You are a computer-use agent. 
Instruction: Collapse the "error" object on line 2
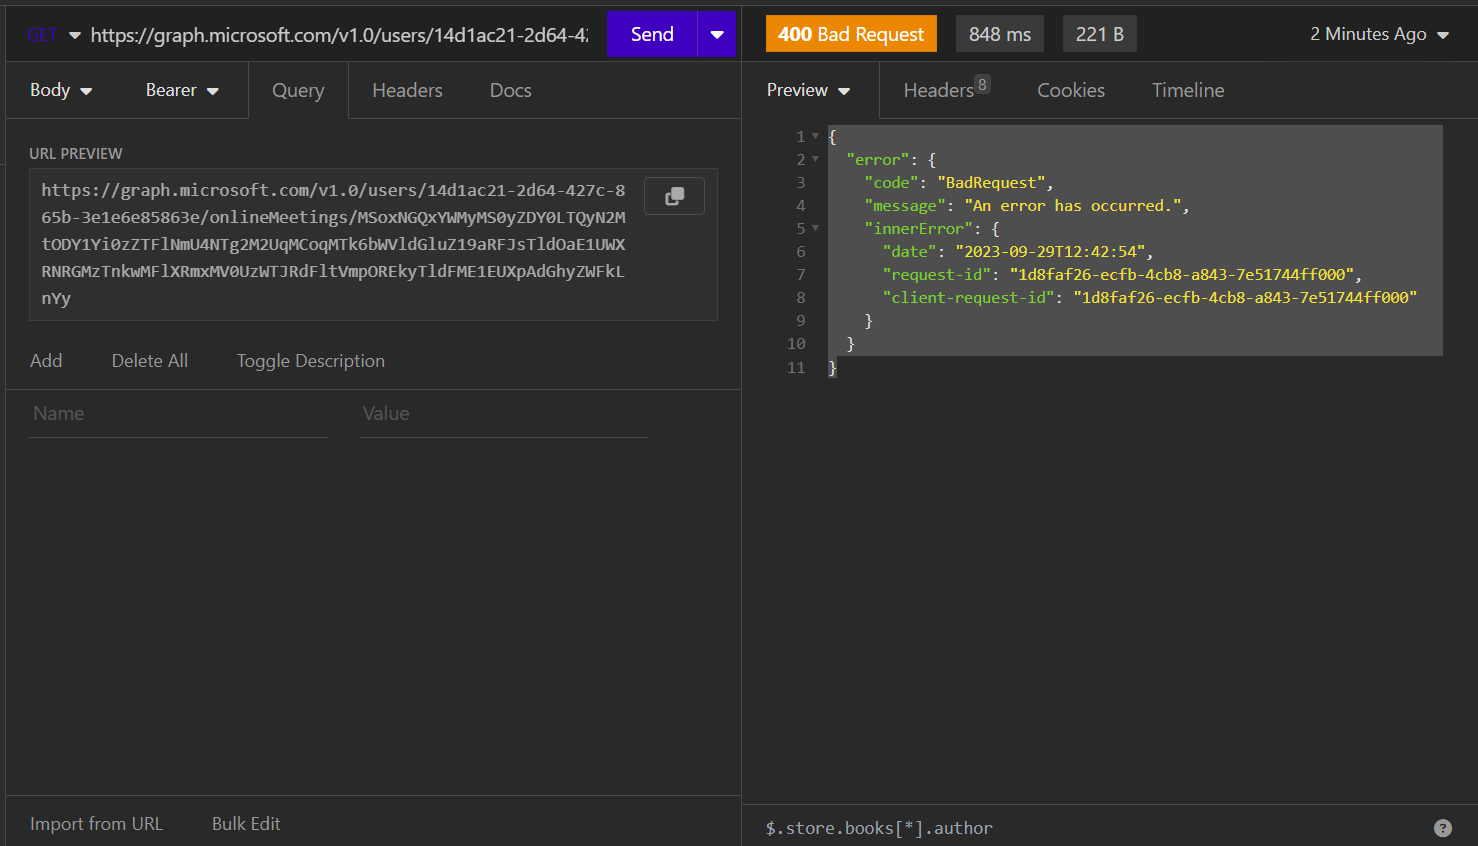815,159
